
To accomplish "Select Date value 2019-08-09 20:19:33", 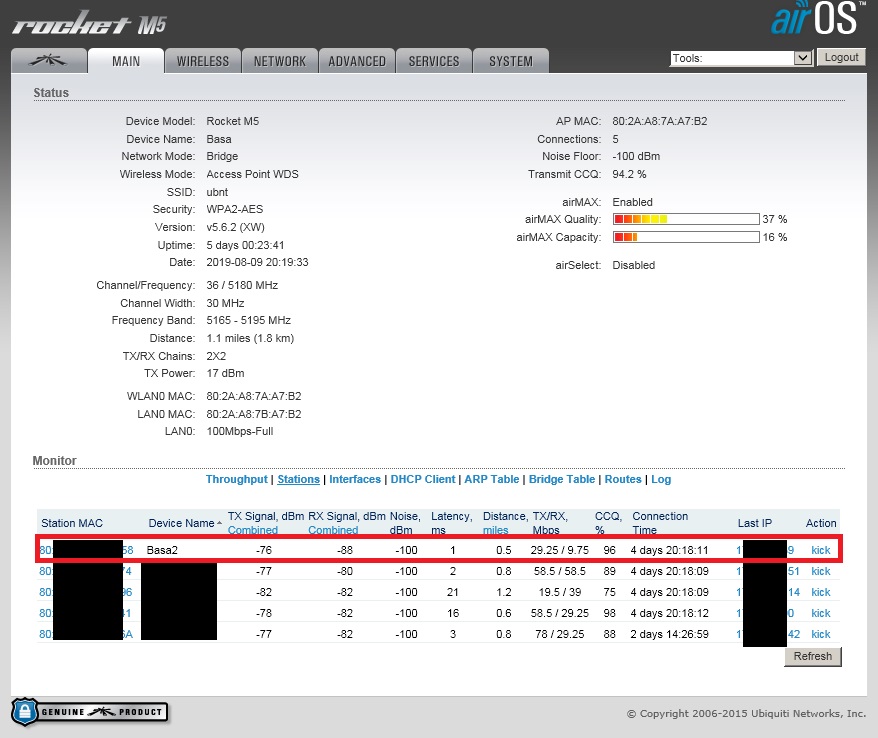I will (257, 262).
